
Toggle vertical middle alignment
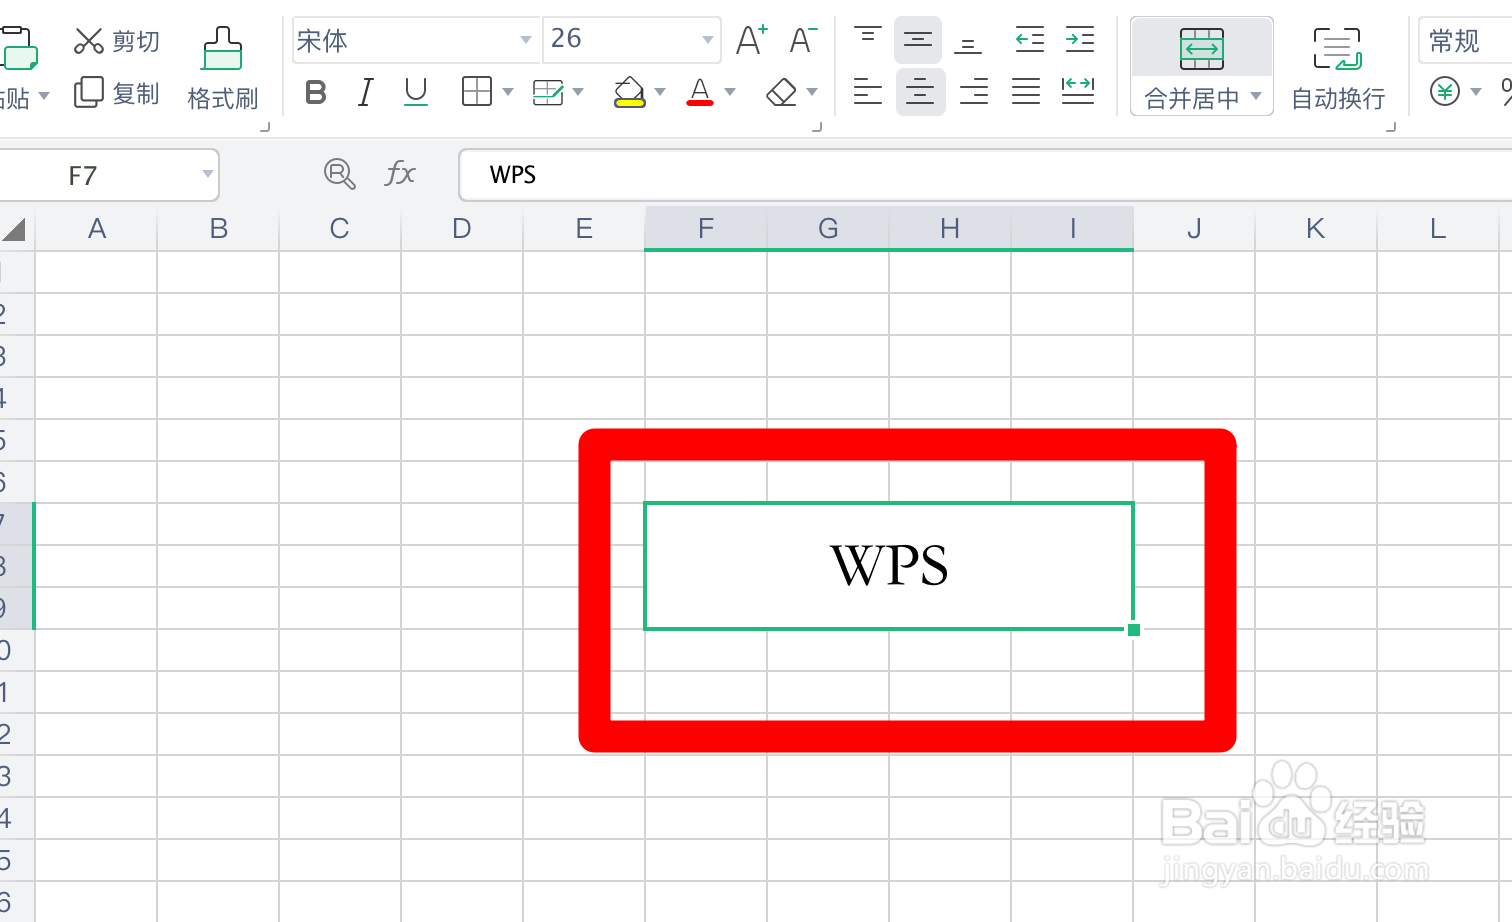pyautogui.click(x=918, y=40)
